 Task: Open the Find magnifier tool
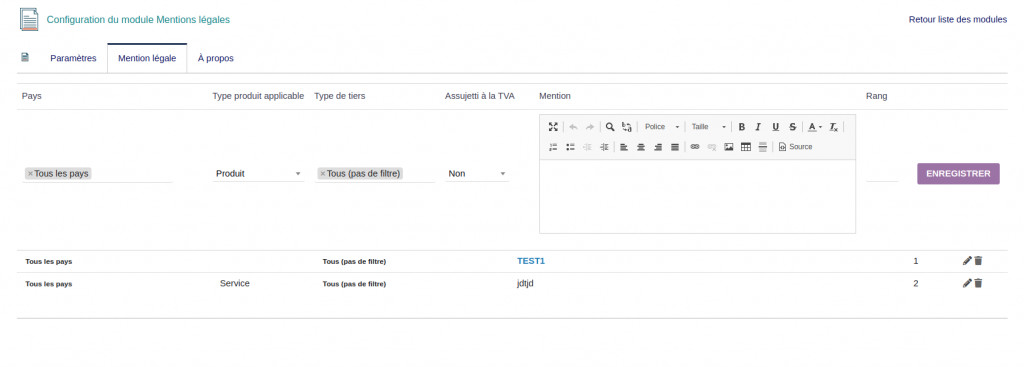(x=610, y=127)
